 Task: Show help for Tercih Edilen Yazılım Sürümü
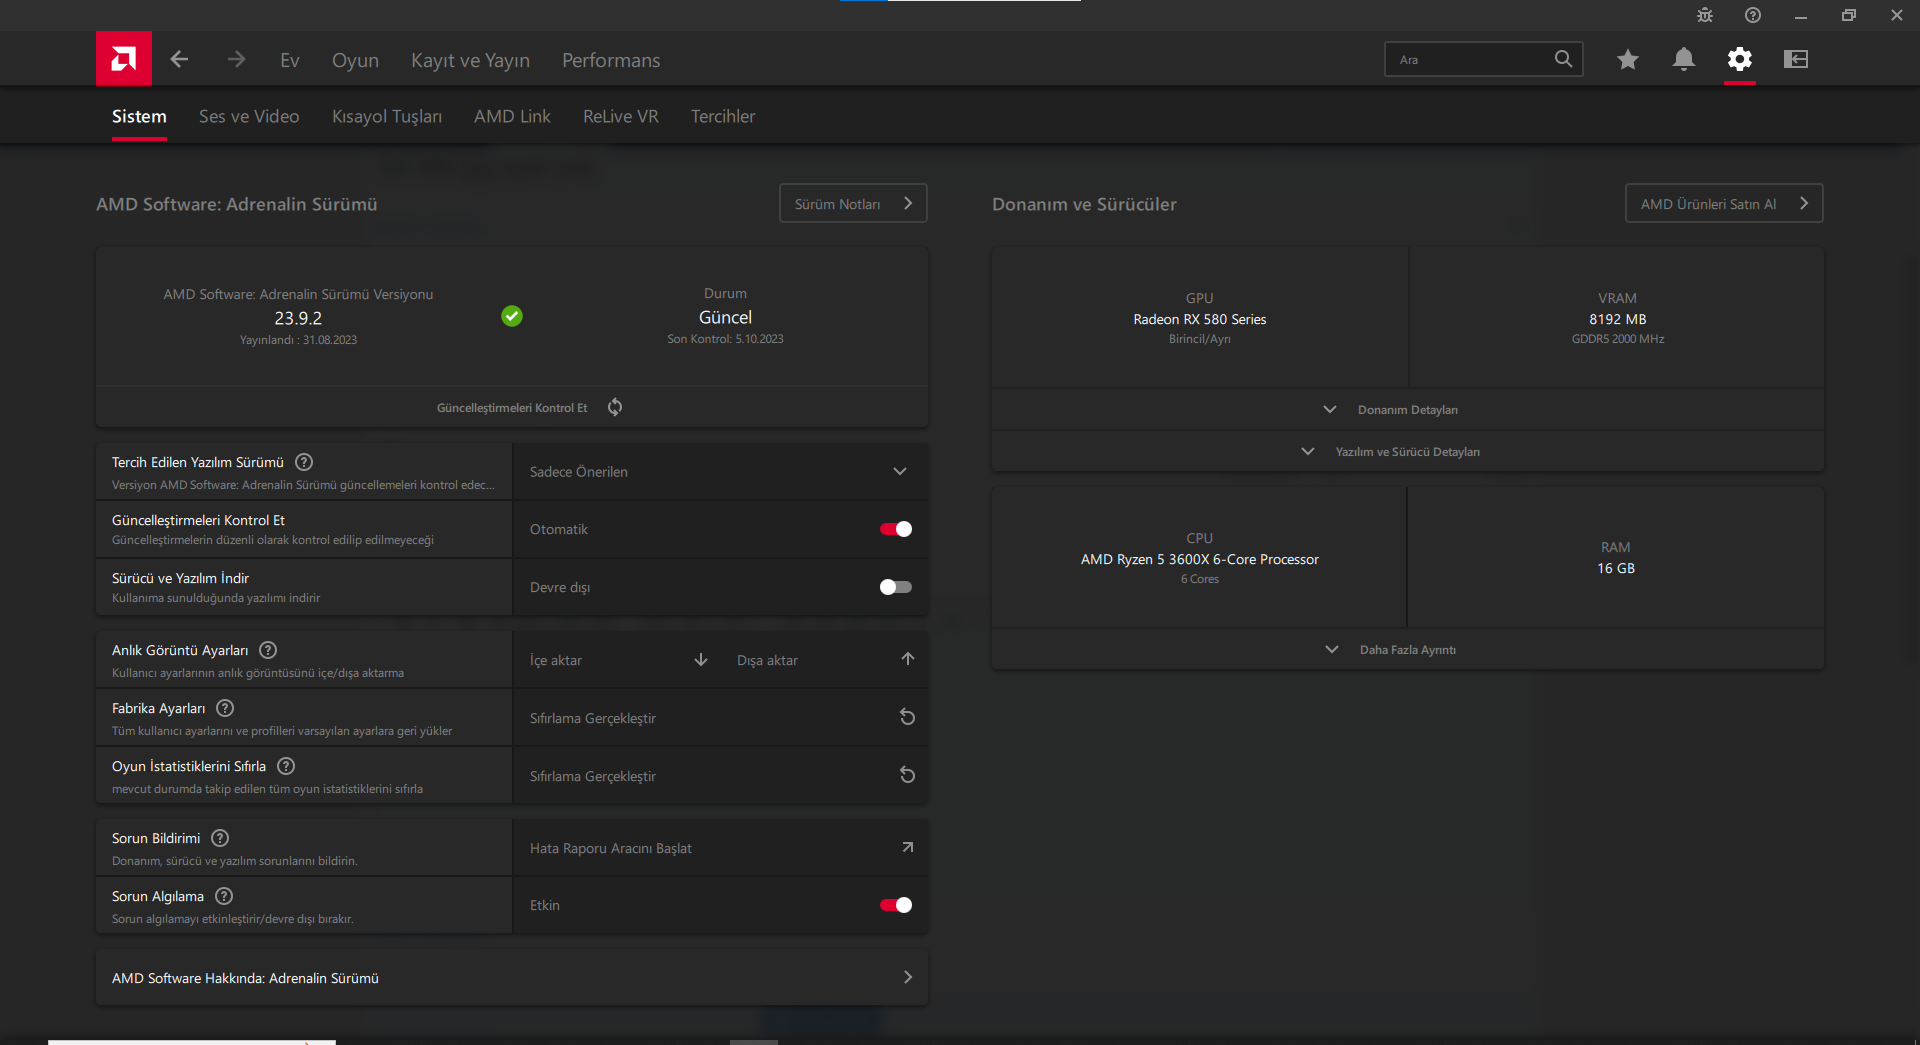tap(305, 462)
